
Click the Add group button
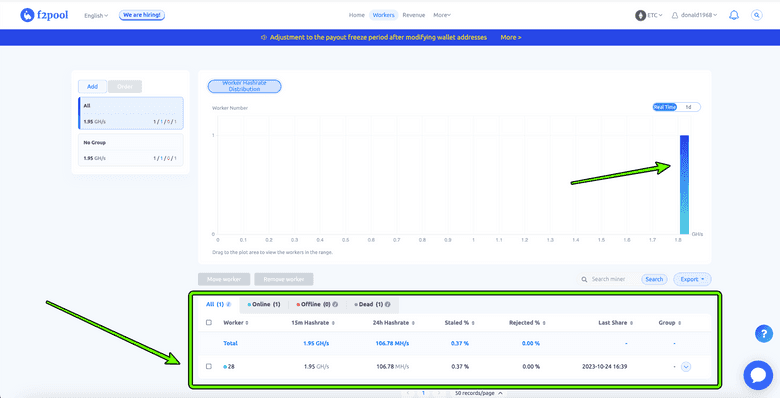pos(93,87)
